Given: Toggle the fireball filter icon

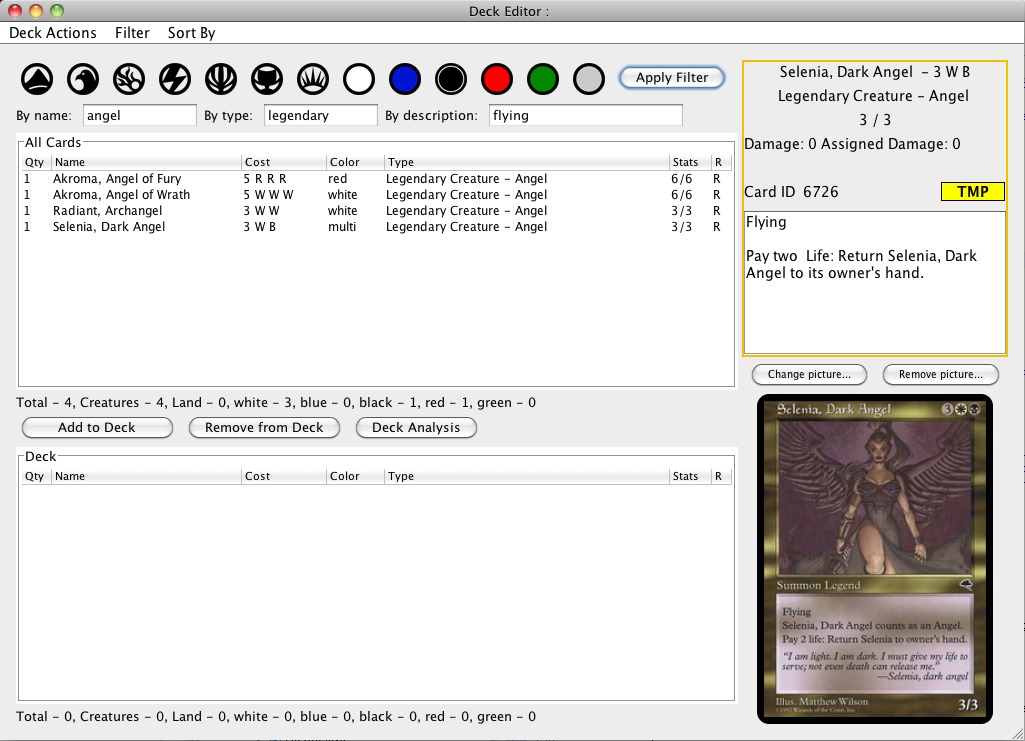Looking at the screenshot, I should point(129,78).
